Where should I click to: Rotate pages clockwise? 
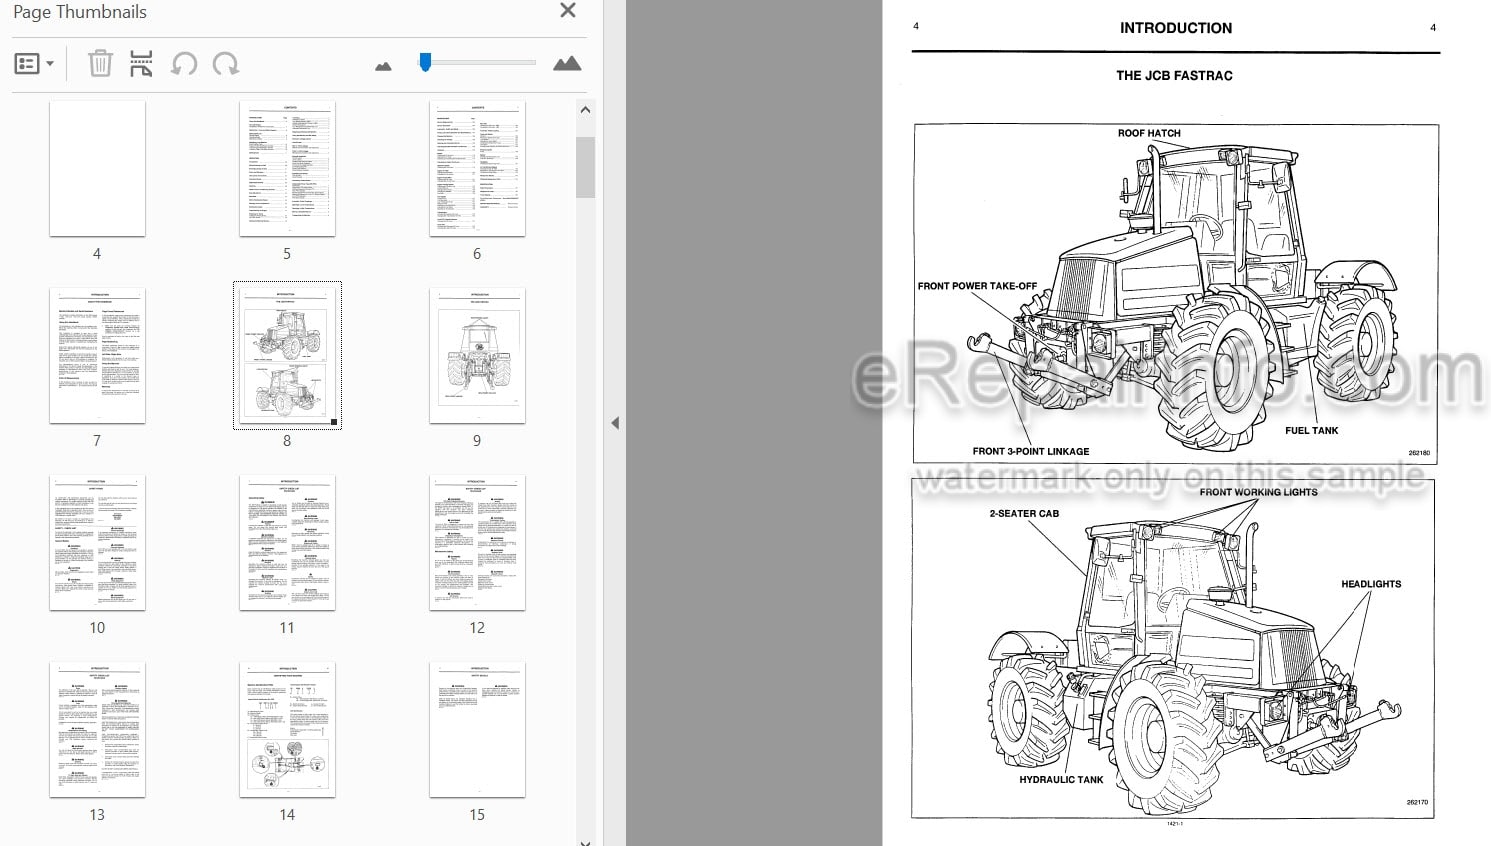(x=226, y=64)
